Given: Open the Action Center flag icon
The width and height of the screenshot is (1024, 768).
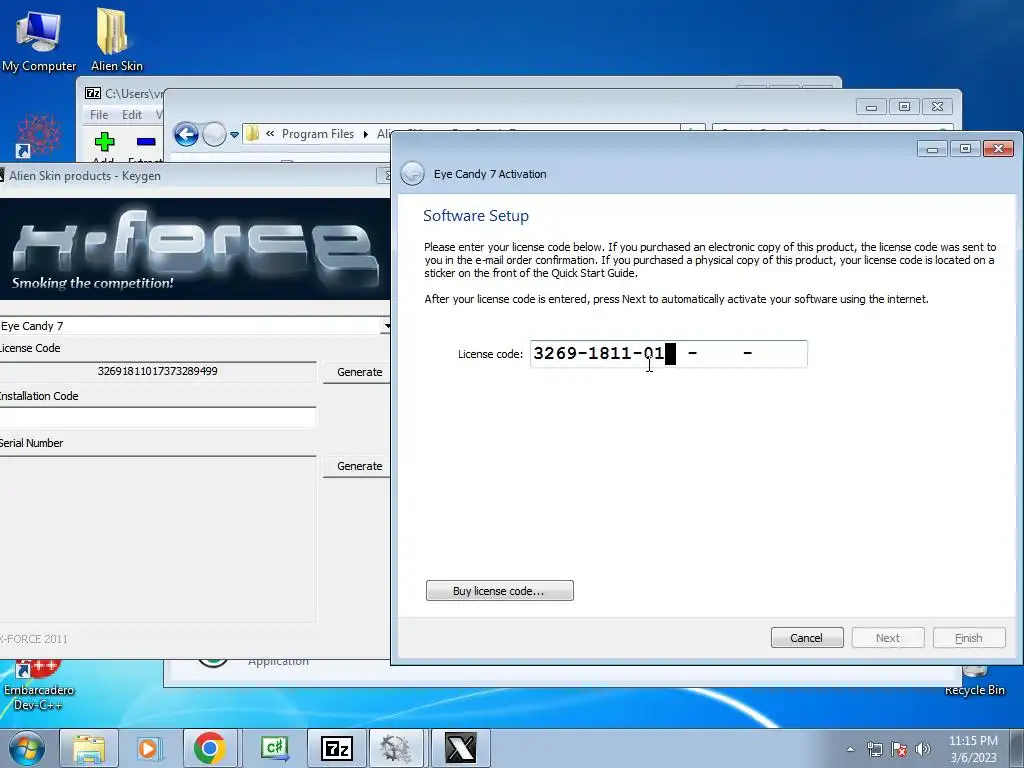Looking at the screenshot, I should click(x=899, y=749).
